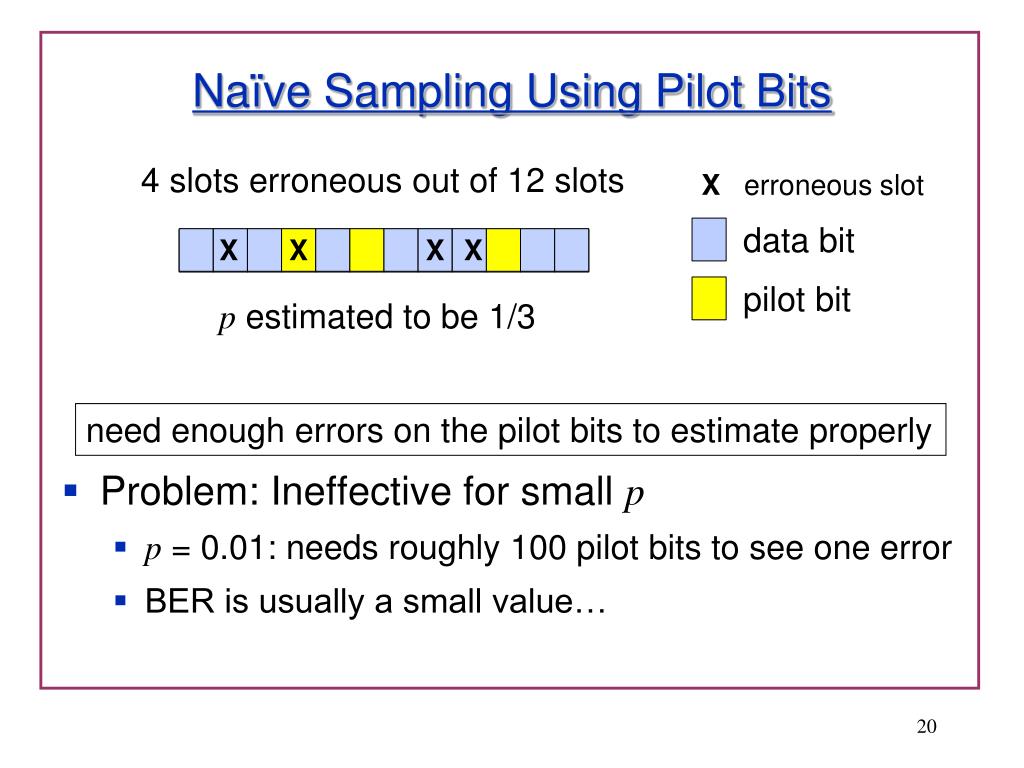The height and width of the screenshot is (768, 1024).
Task: Click the first blue slot in the strip
Action: tap(196, 250)
